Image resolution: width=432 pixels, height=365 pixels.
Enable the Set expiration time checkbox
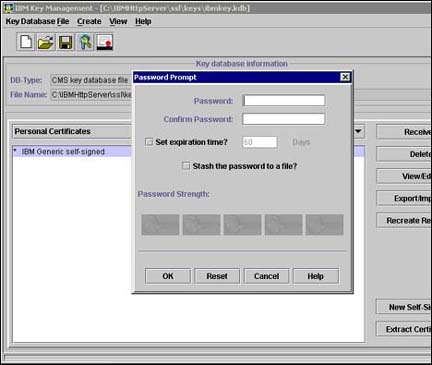point(149,142)
